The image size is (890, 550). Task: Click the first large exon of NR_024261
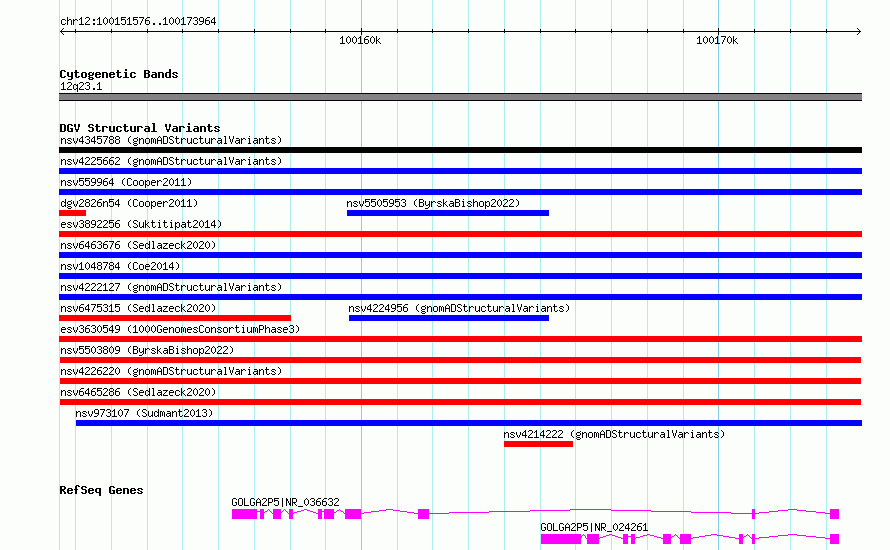[561, 539]
